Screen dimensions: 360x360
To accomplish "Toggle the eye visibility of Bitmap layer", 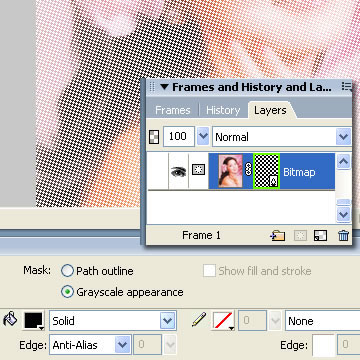I will tap(179, 172).
